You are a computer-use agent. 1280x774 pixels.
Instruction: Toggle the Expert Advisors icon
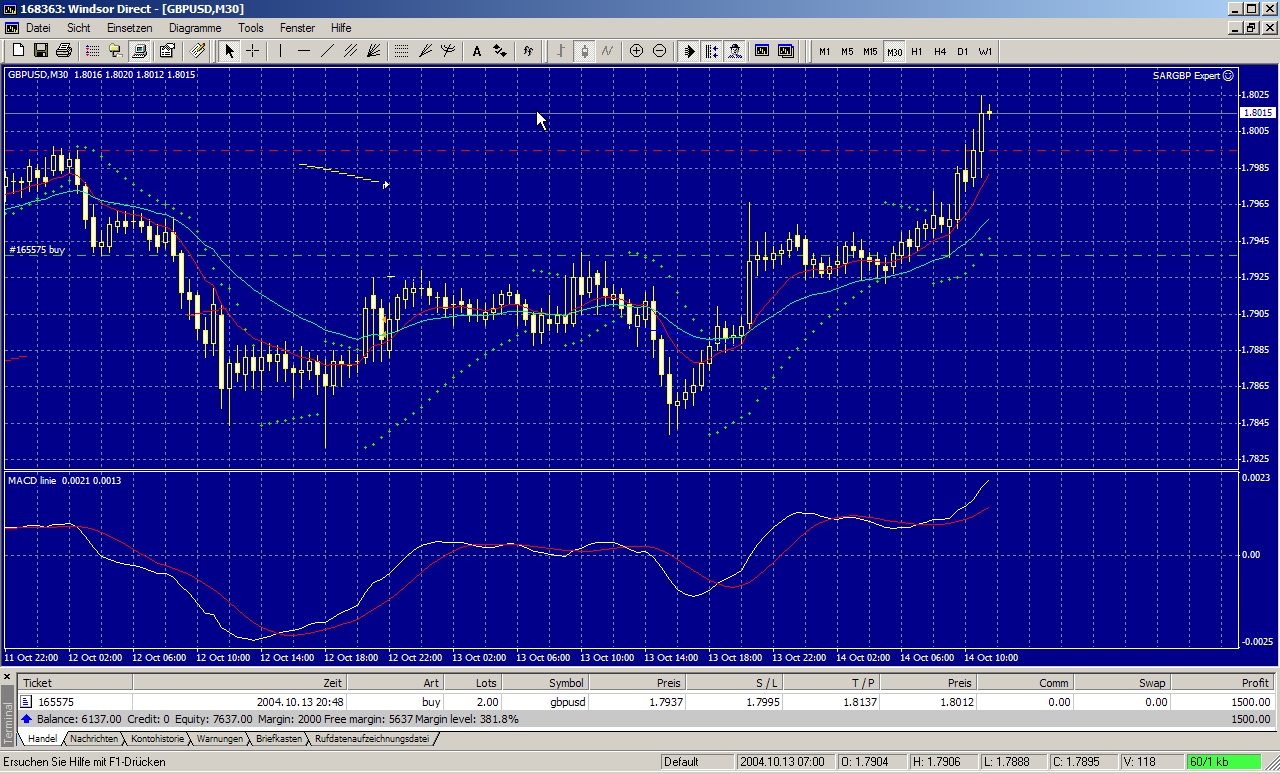pyautogui.click(x=735, y=51)
